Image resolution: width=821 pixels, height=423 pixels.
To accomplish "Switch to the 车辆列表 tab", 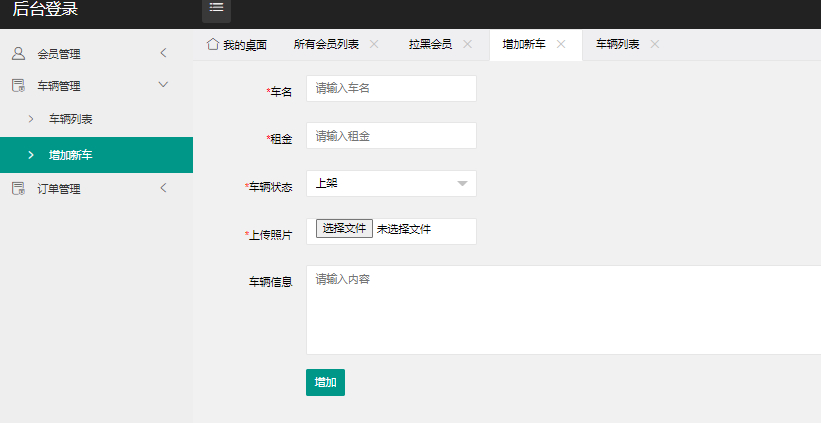I will (x=617, y=44).
